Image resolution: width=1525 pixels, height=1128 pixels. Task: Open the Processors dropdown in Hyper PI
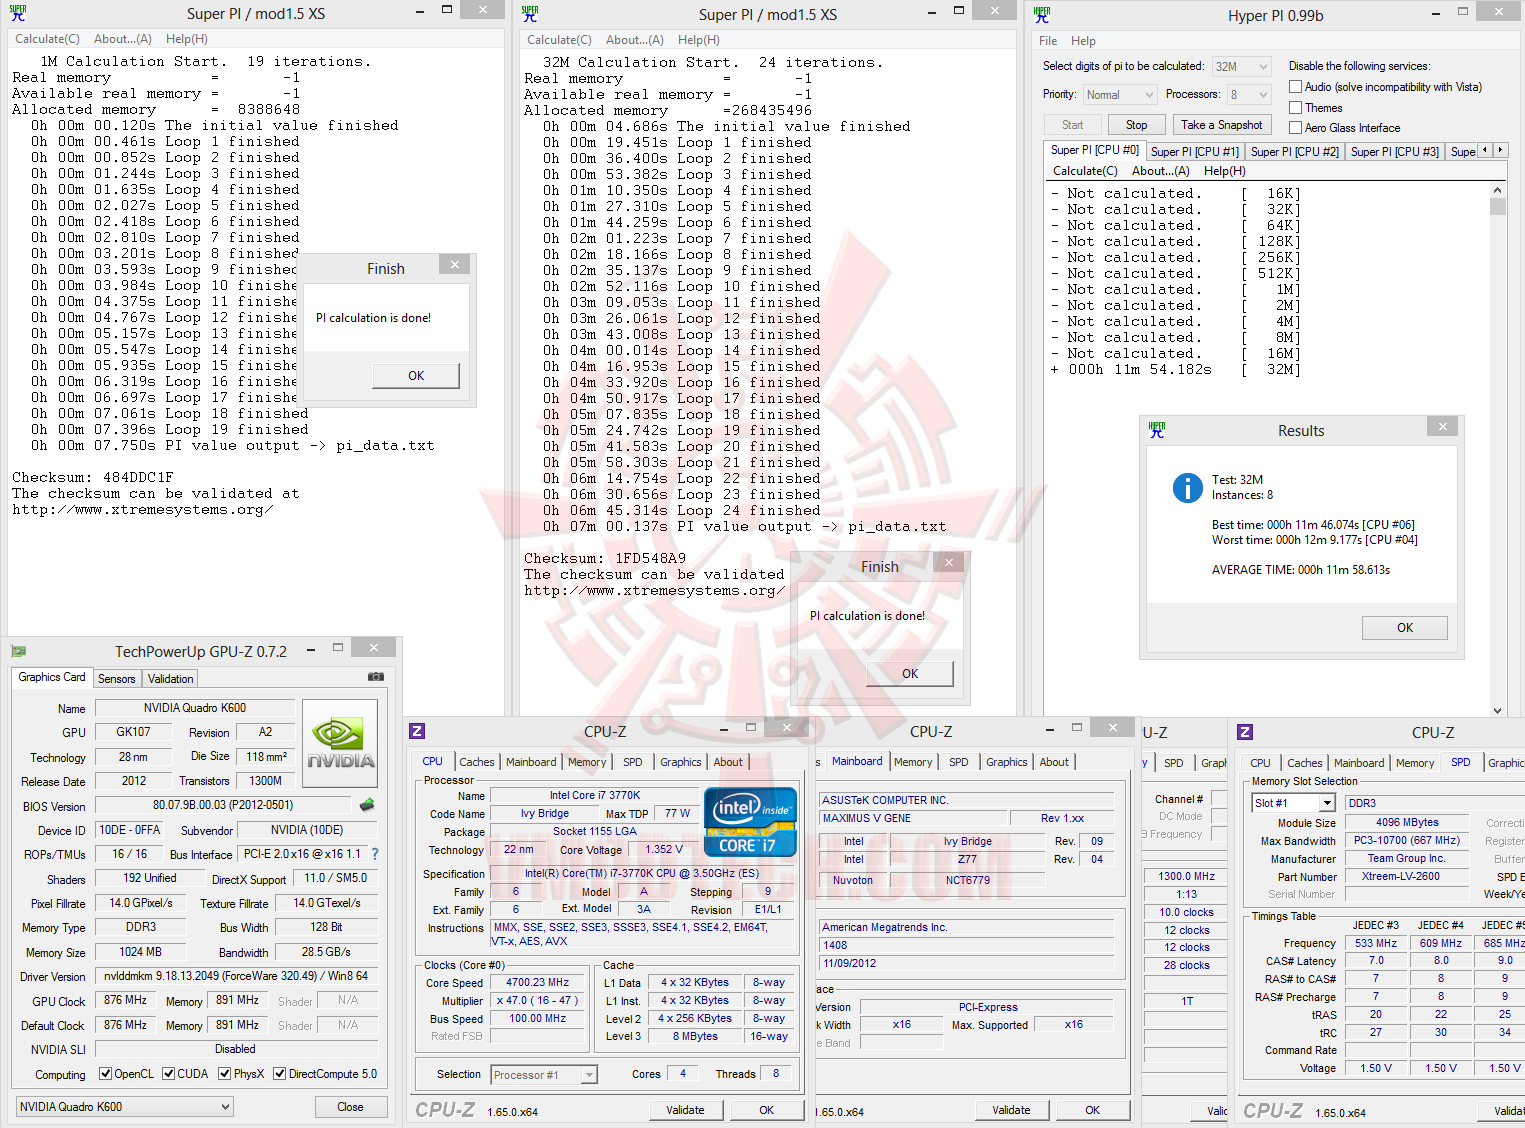[x=1249, y=95]
